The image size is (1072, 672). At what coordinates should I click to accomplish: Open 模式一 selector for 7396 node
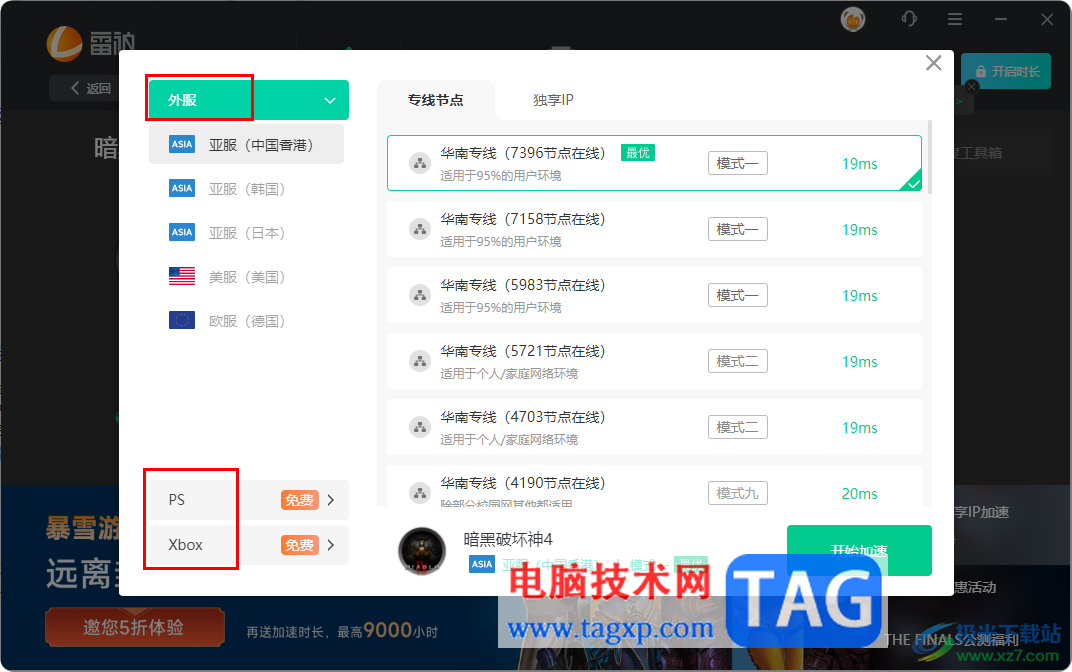click(738, 163)
